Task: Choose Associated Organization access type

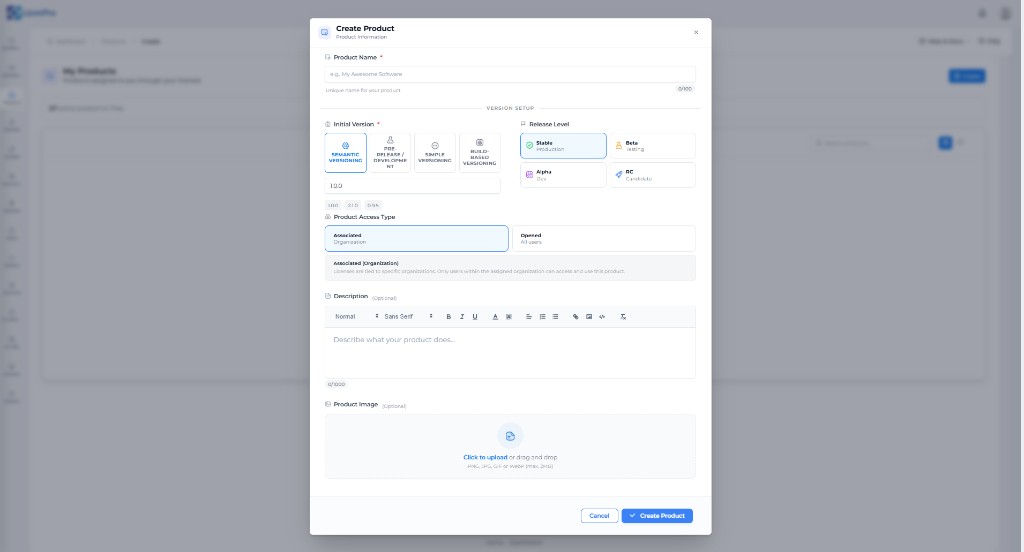Action: (x=417, y=238)
